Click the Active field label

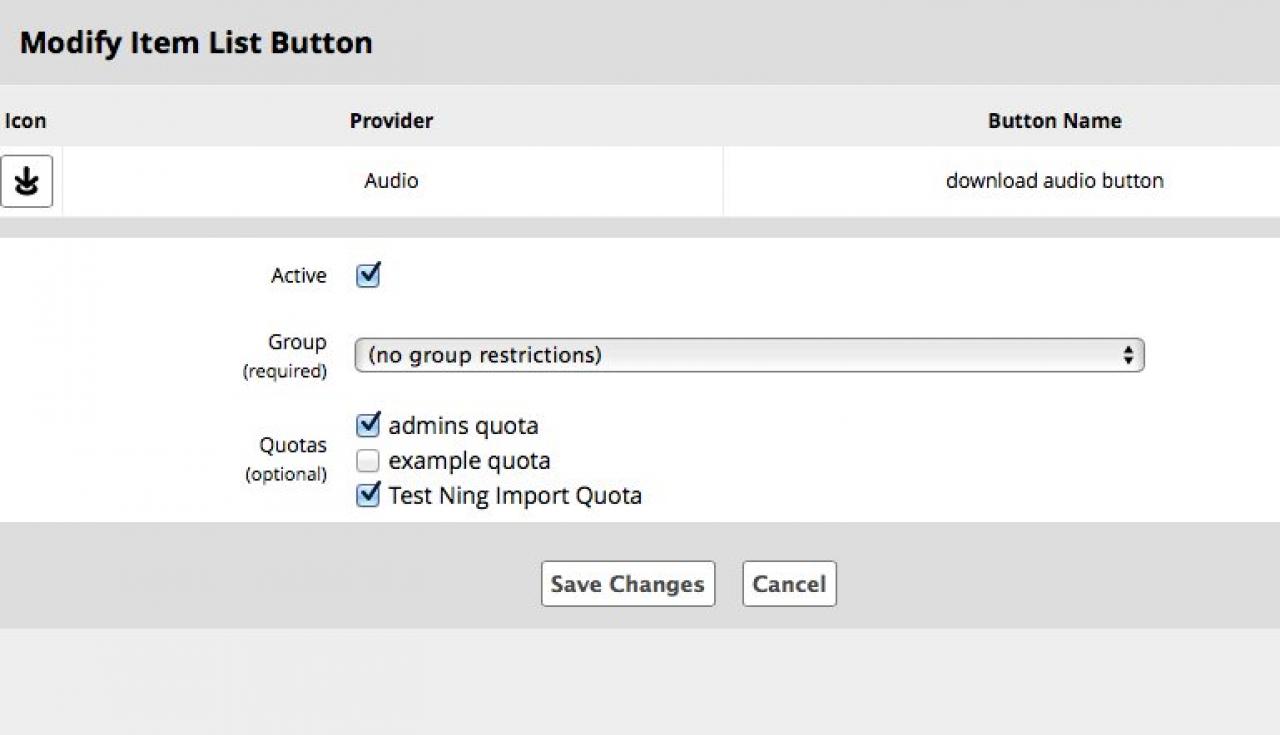point(298,276)
